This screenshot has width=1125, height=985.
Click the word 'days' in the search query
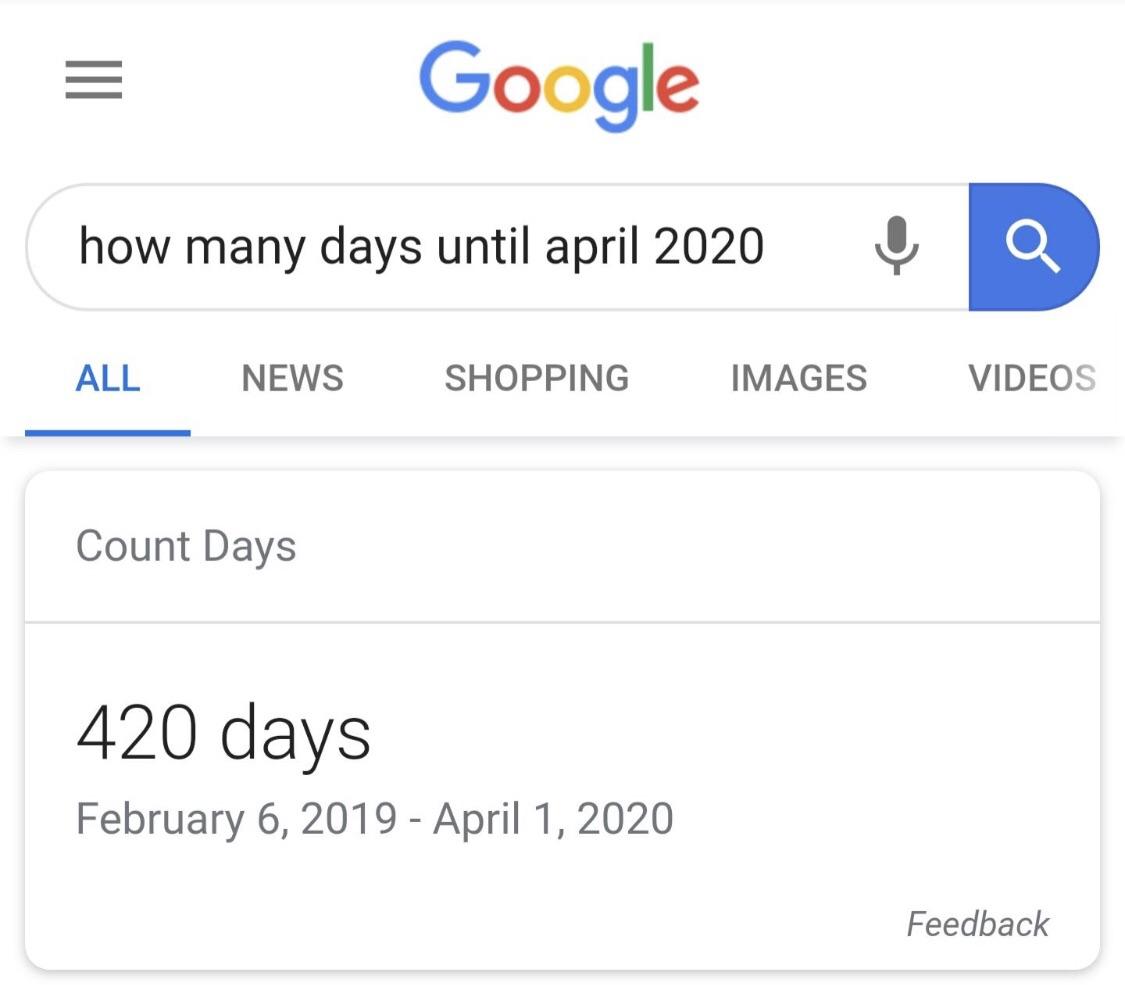click(371, 248)
